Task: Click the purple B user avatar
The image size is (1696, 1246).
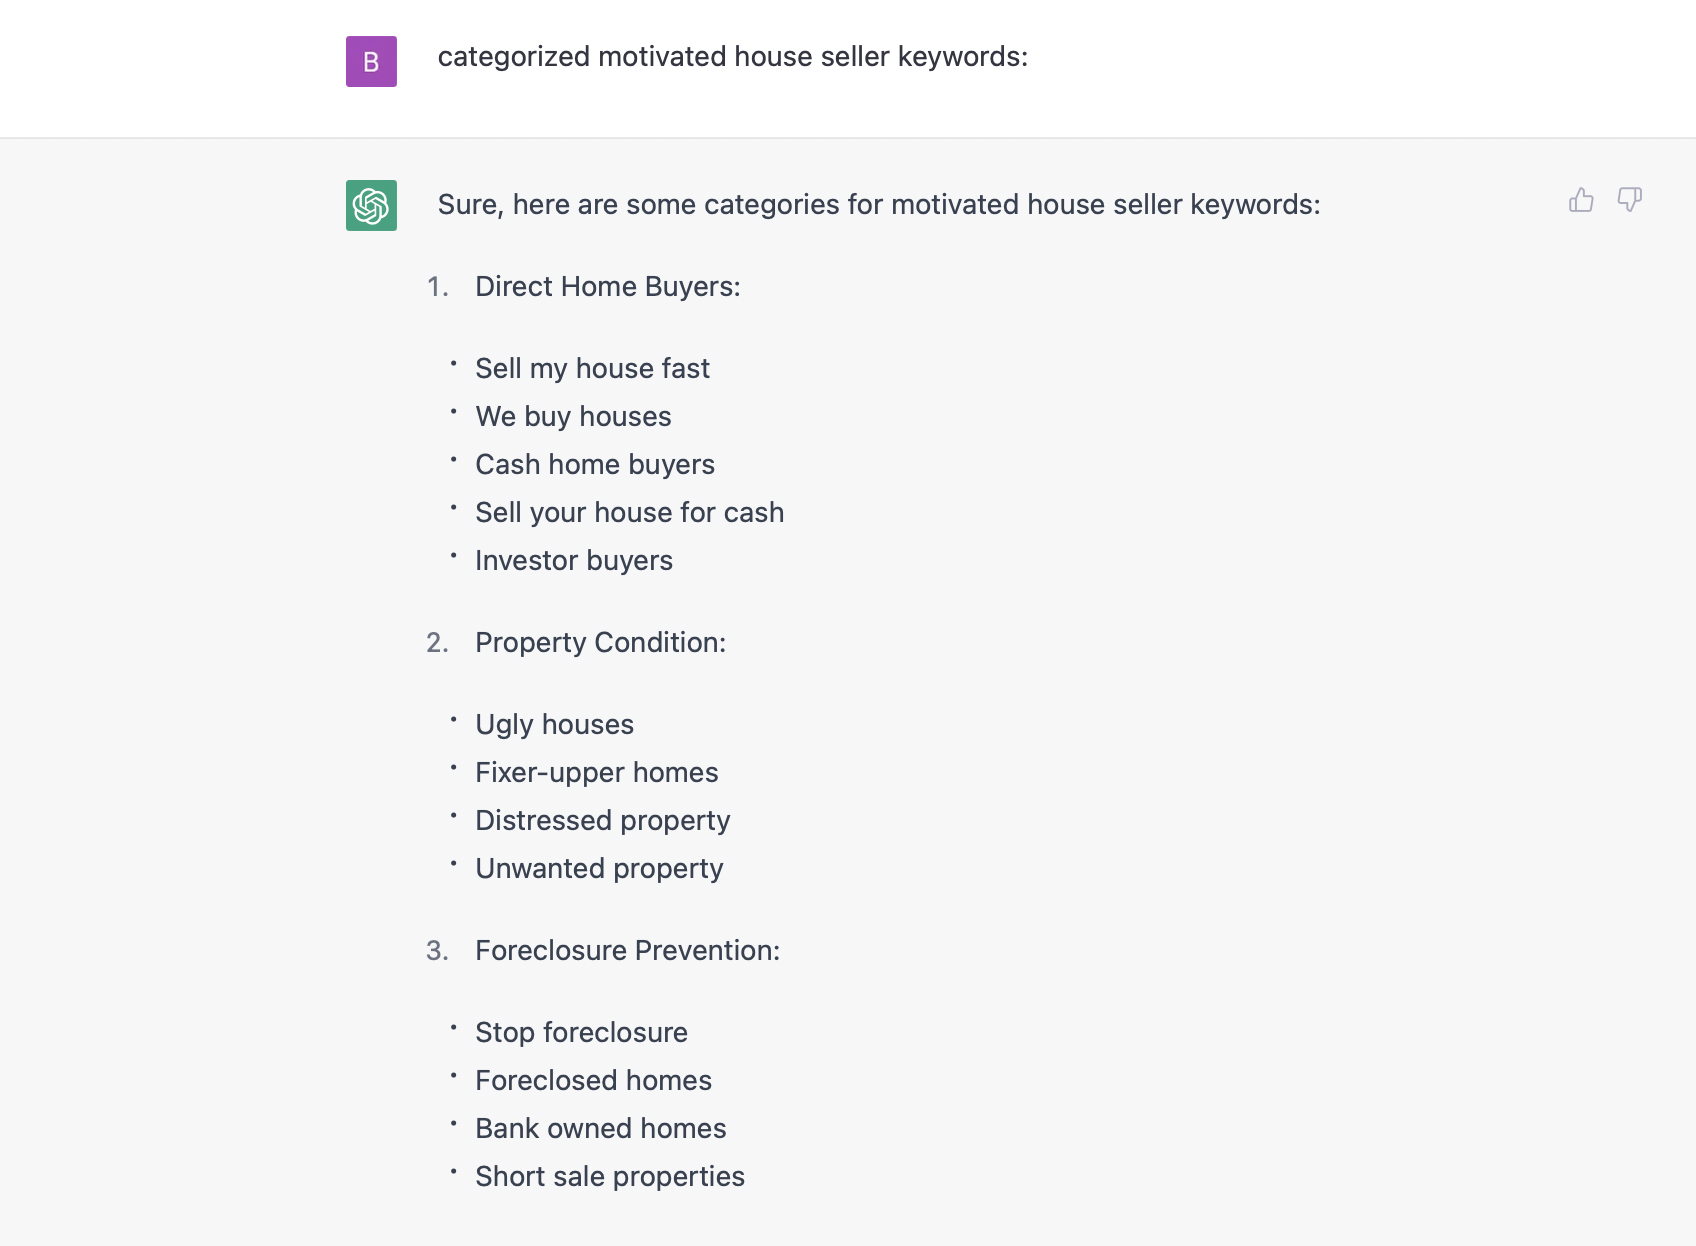Action: point(371,62)
